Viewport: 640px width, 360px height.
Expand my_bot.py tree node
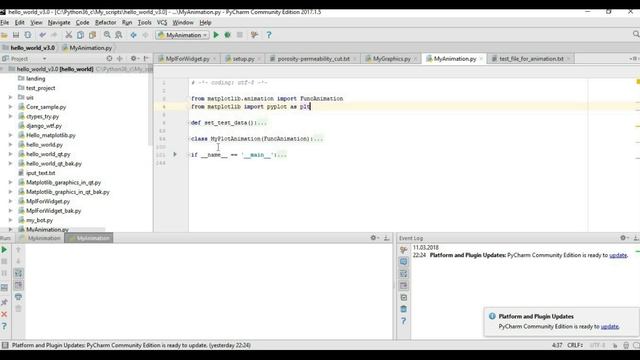(x=11, y=220)
